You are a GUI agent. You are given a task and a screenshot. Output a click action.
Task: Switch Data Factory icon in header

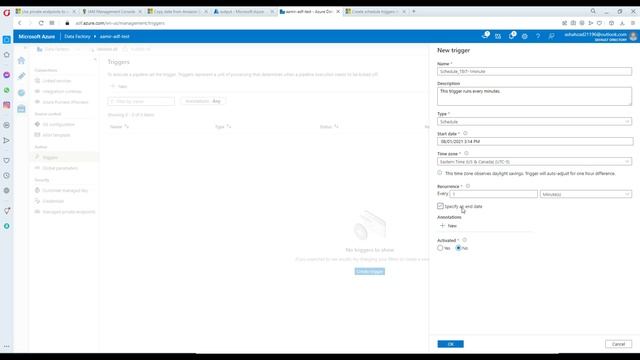tap(498, 36)
